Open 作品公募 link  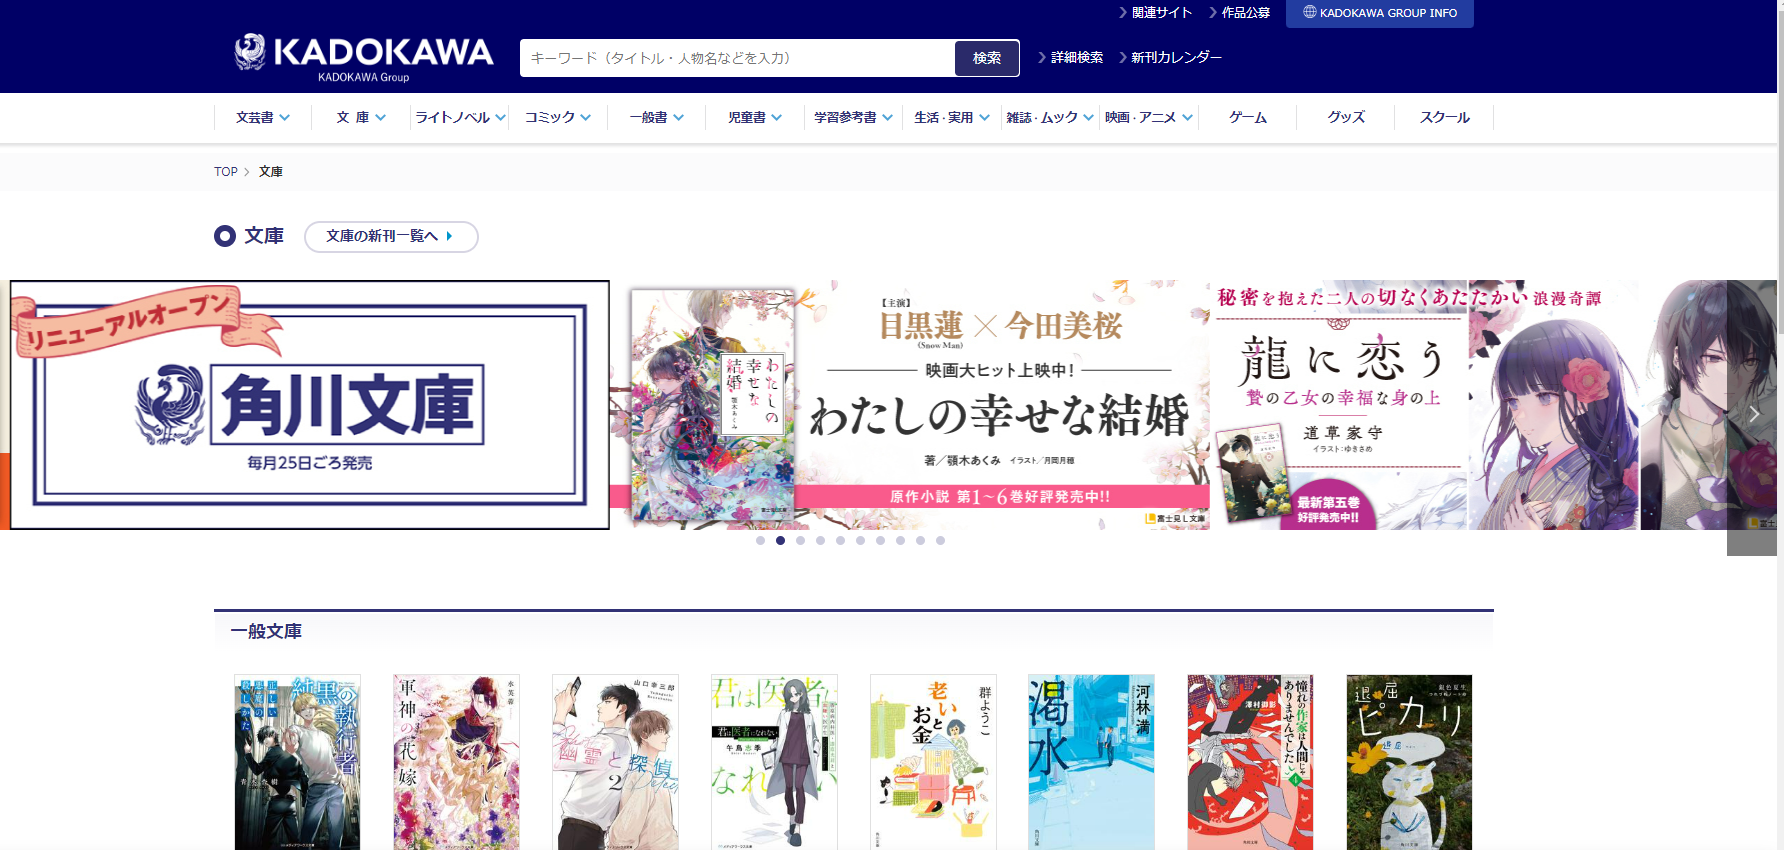click(x=1240, y=13)
